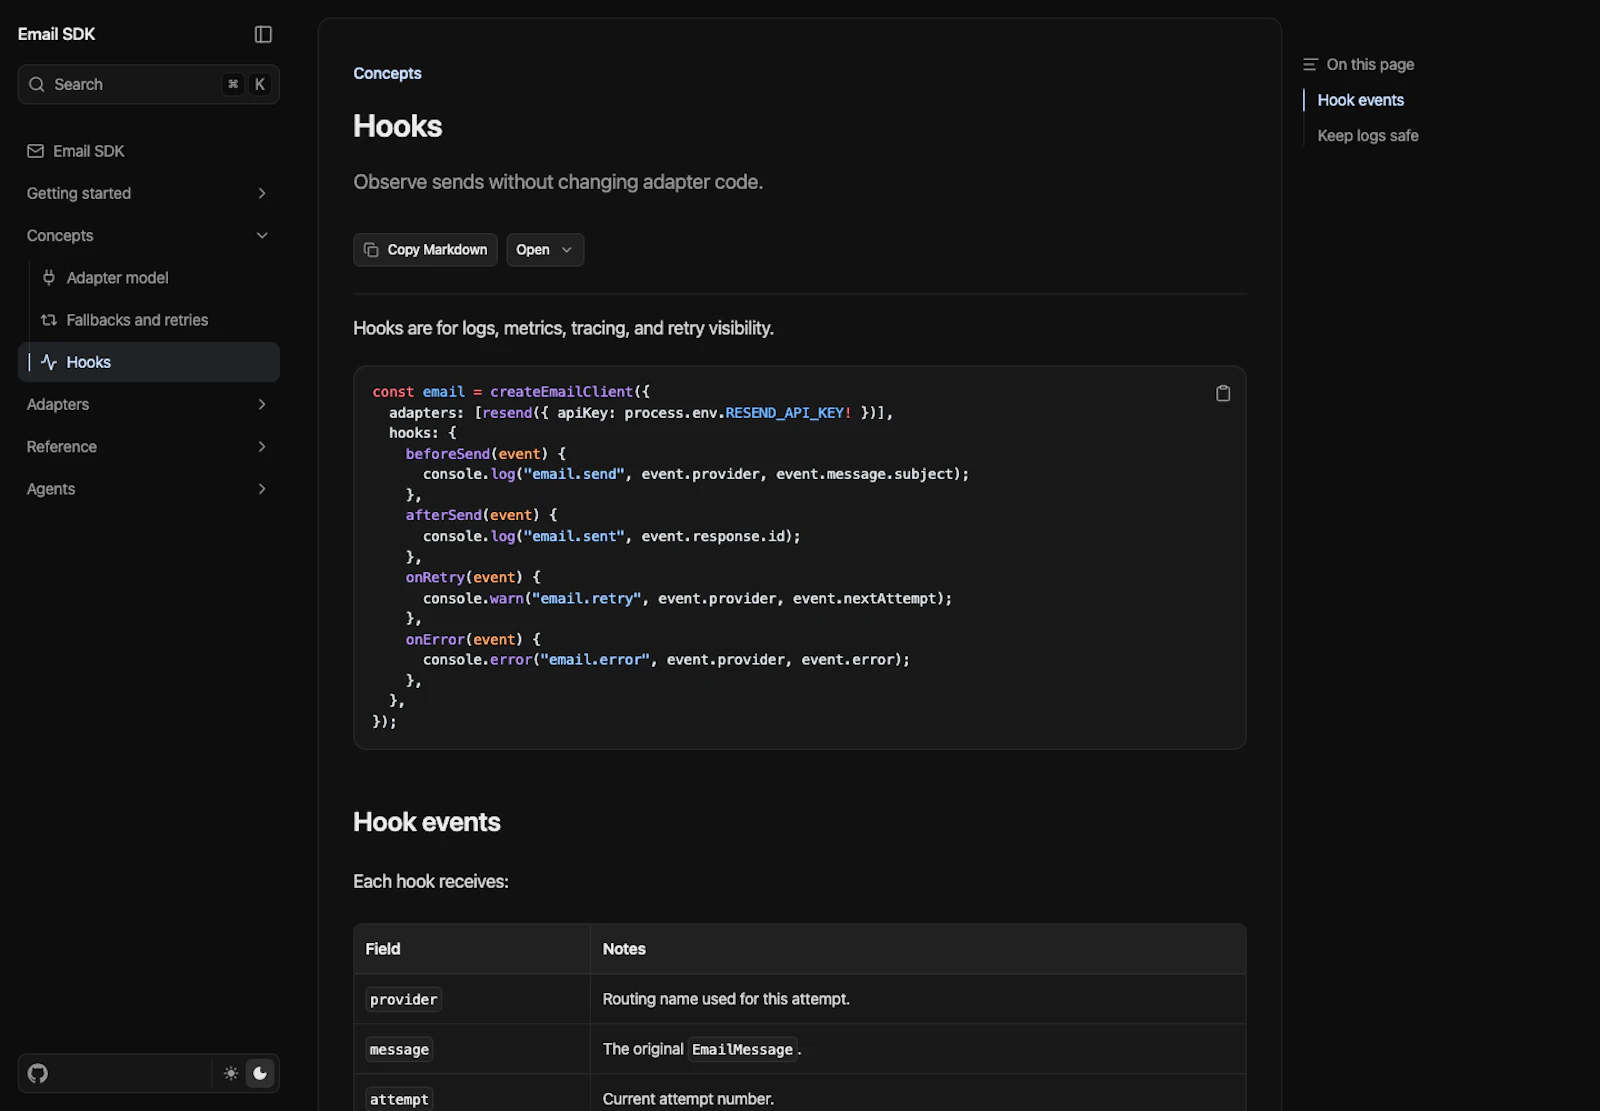Click the search magnifier icon
This screenshot has width=1600, height=1111.
tap(37, 84)
